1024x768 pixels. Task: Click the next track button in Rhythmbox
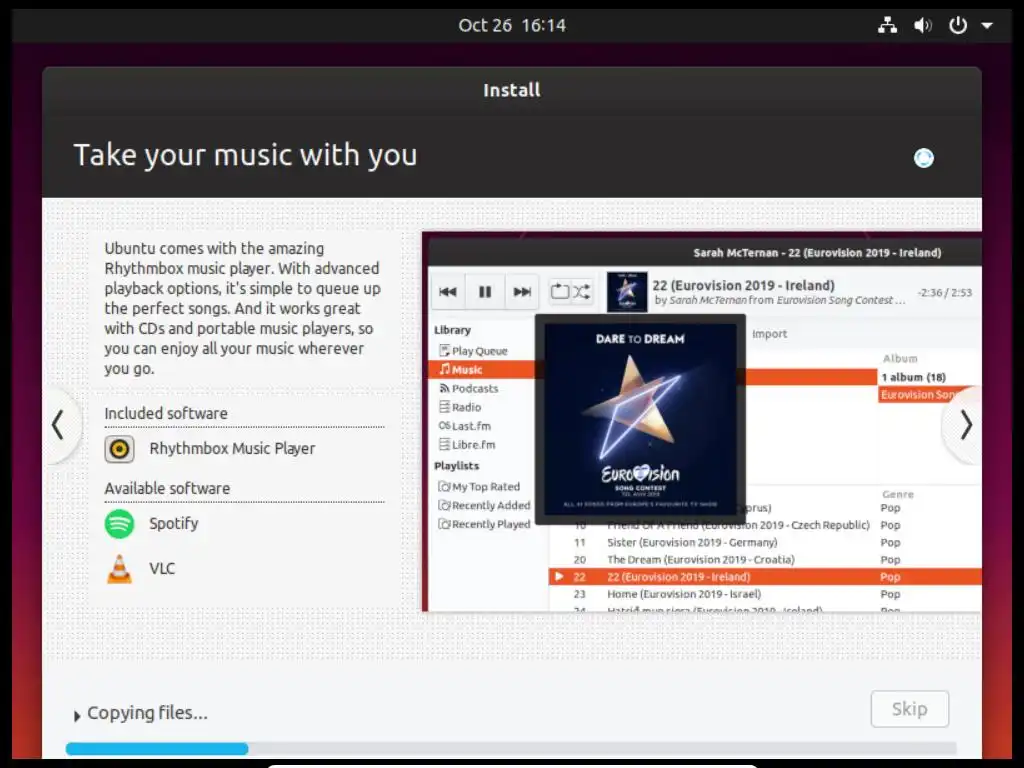(522, 292)
